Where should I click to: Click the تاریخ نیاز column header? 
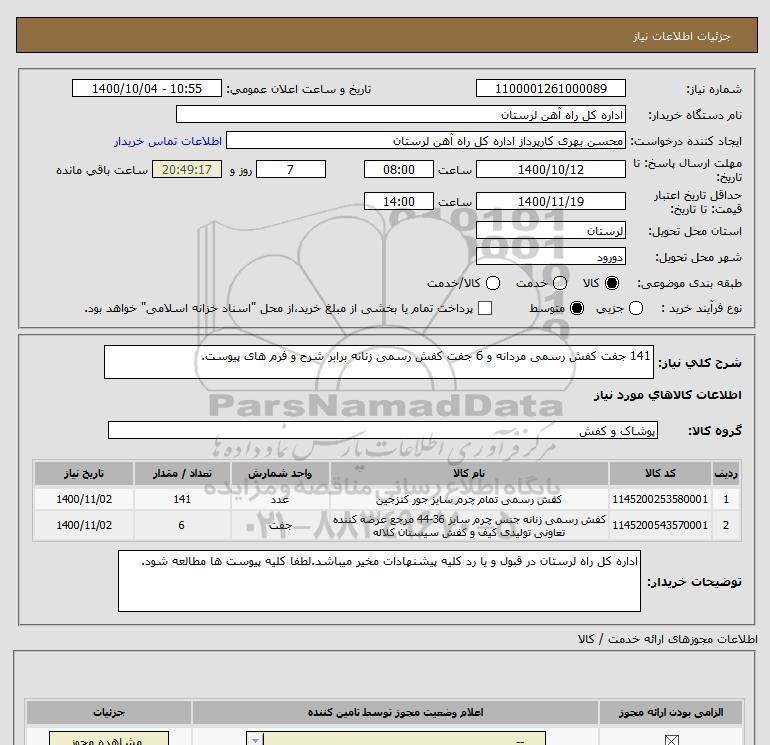click(84, 473)
